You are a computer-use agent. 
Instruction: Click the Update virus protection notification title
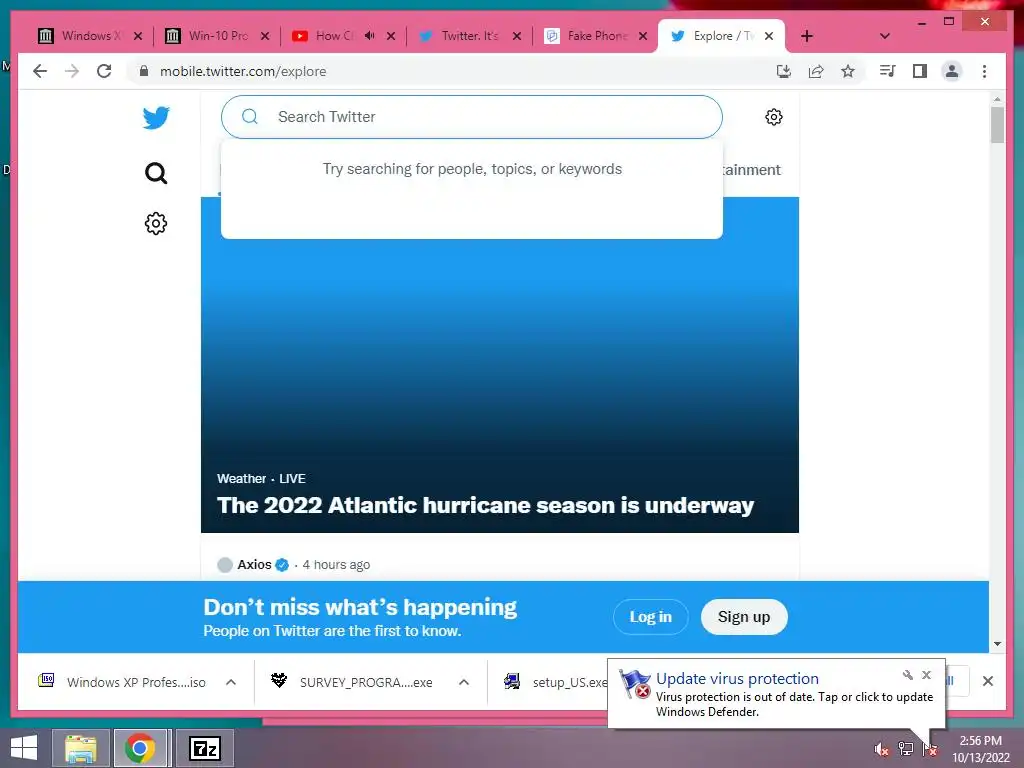(x=737, y=679)
